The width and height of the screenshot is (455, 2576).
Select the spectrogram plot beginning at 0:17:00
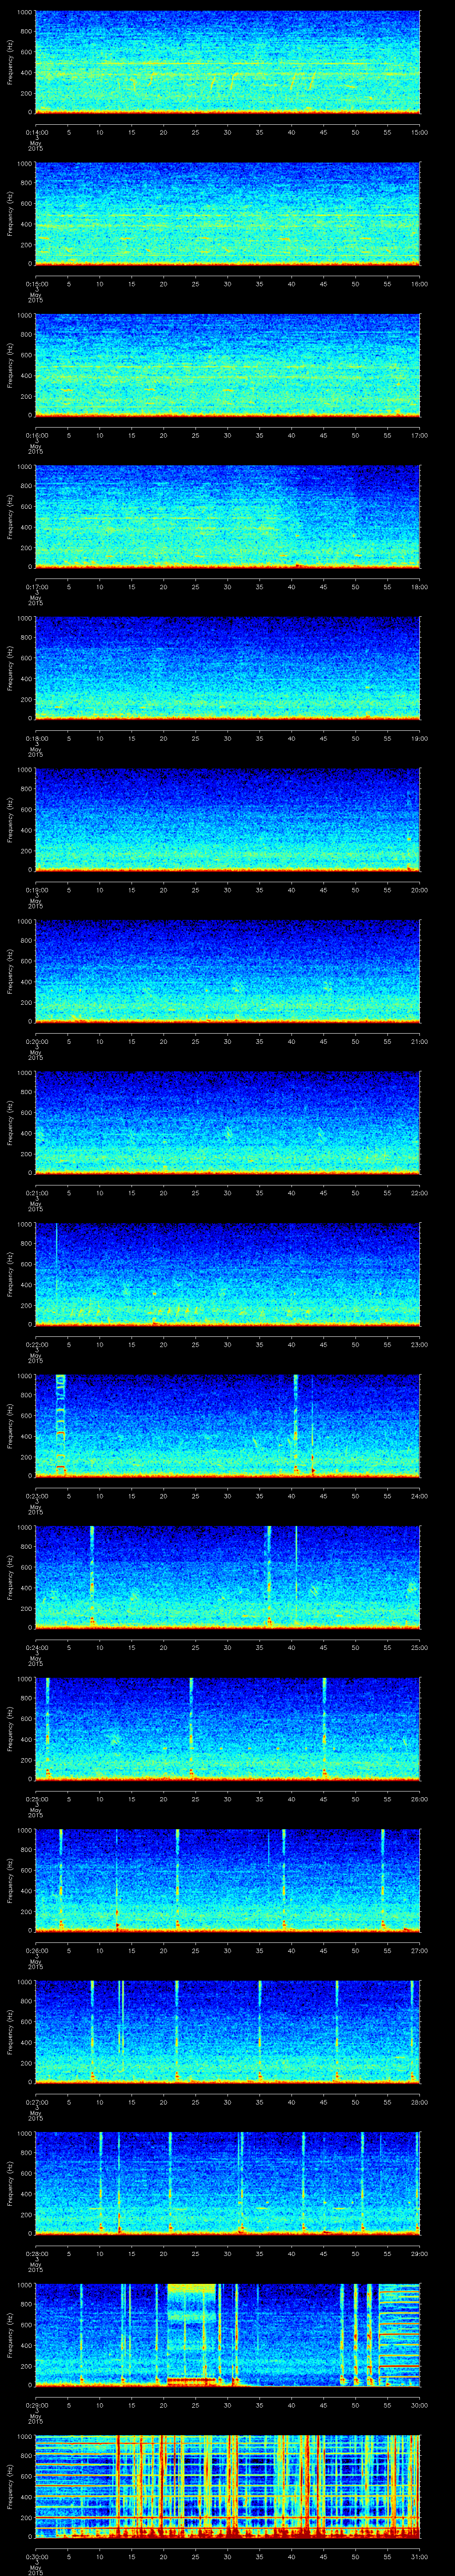pos(227,517)
